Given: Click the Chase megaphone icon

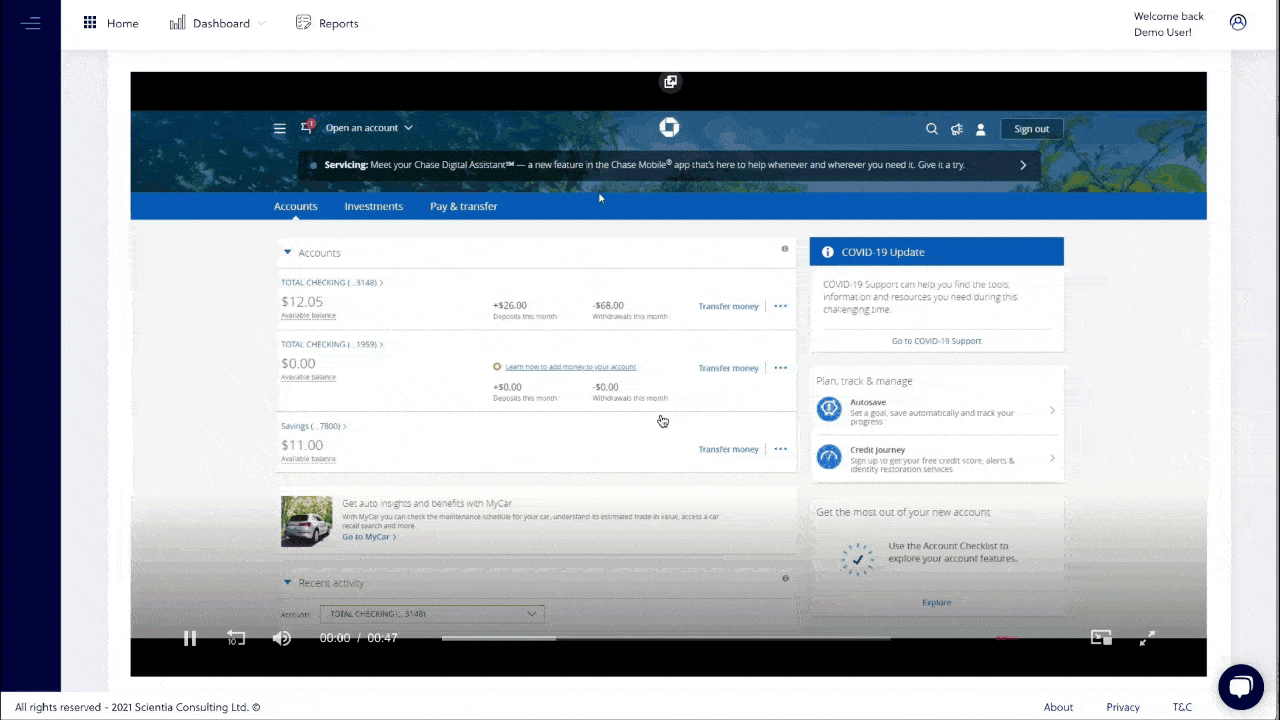Looking at the screenshot, I should tap(957, 129).
